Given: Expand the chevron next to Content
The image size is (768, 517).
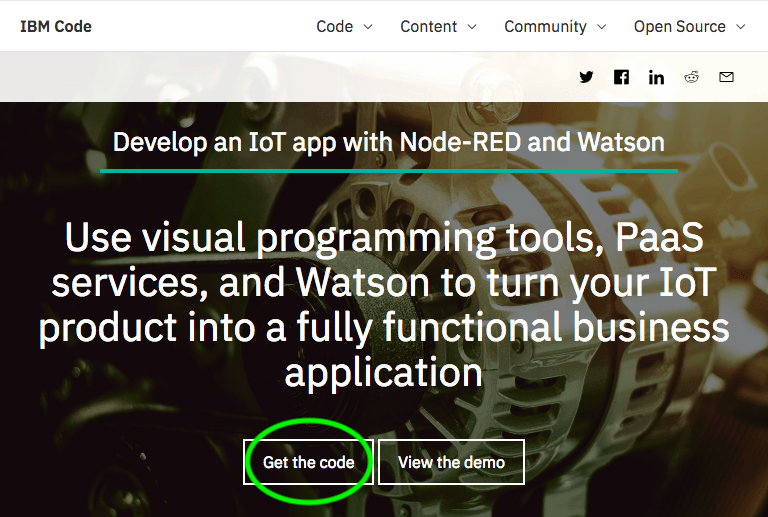Looking at the screenshot, I should coord(472,27).
